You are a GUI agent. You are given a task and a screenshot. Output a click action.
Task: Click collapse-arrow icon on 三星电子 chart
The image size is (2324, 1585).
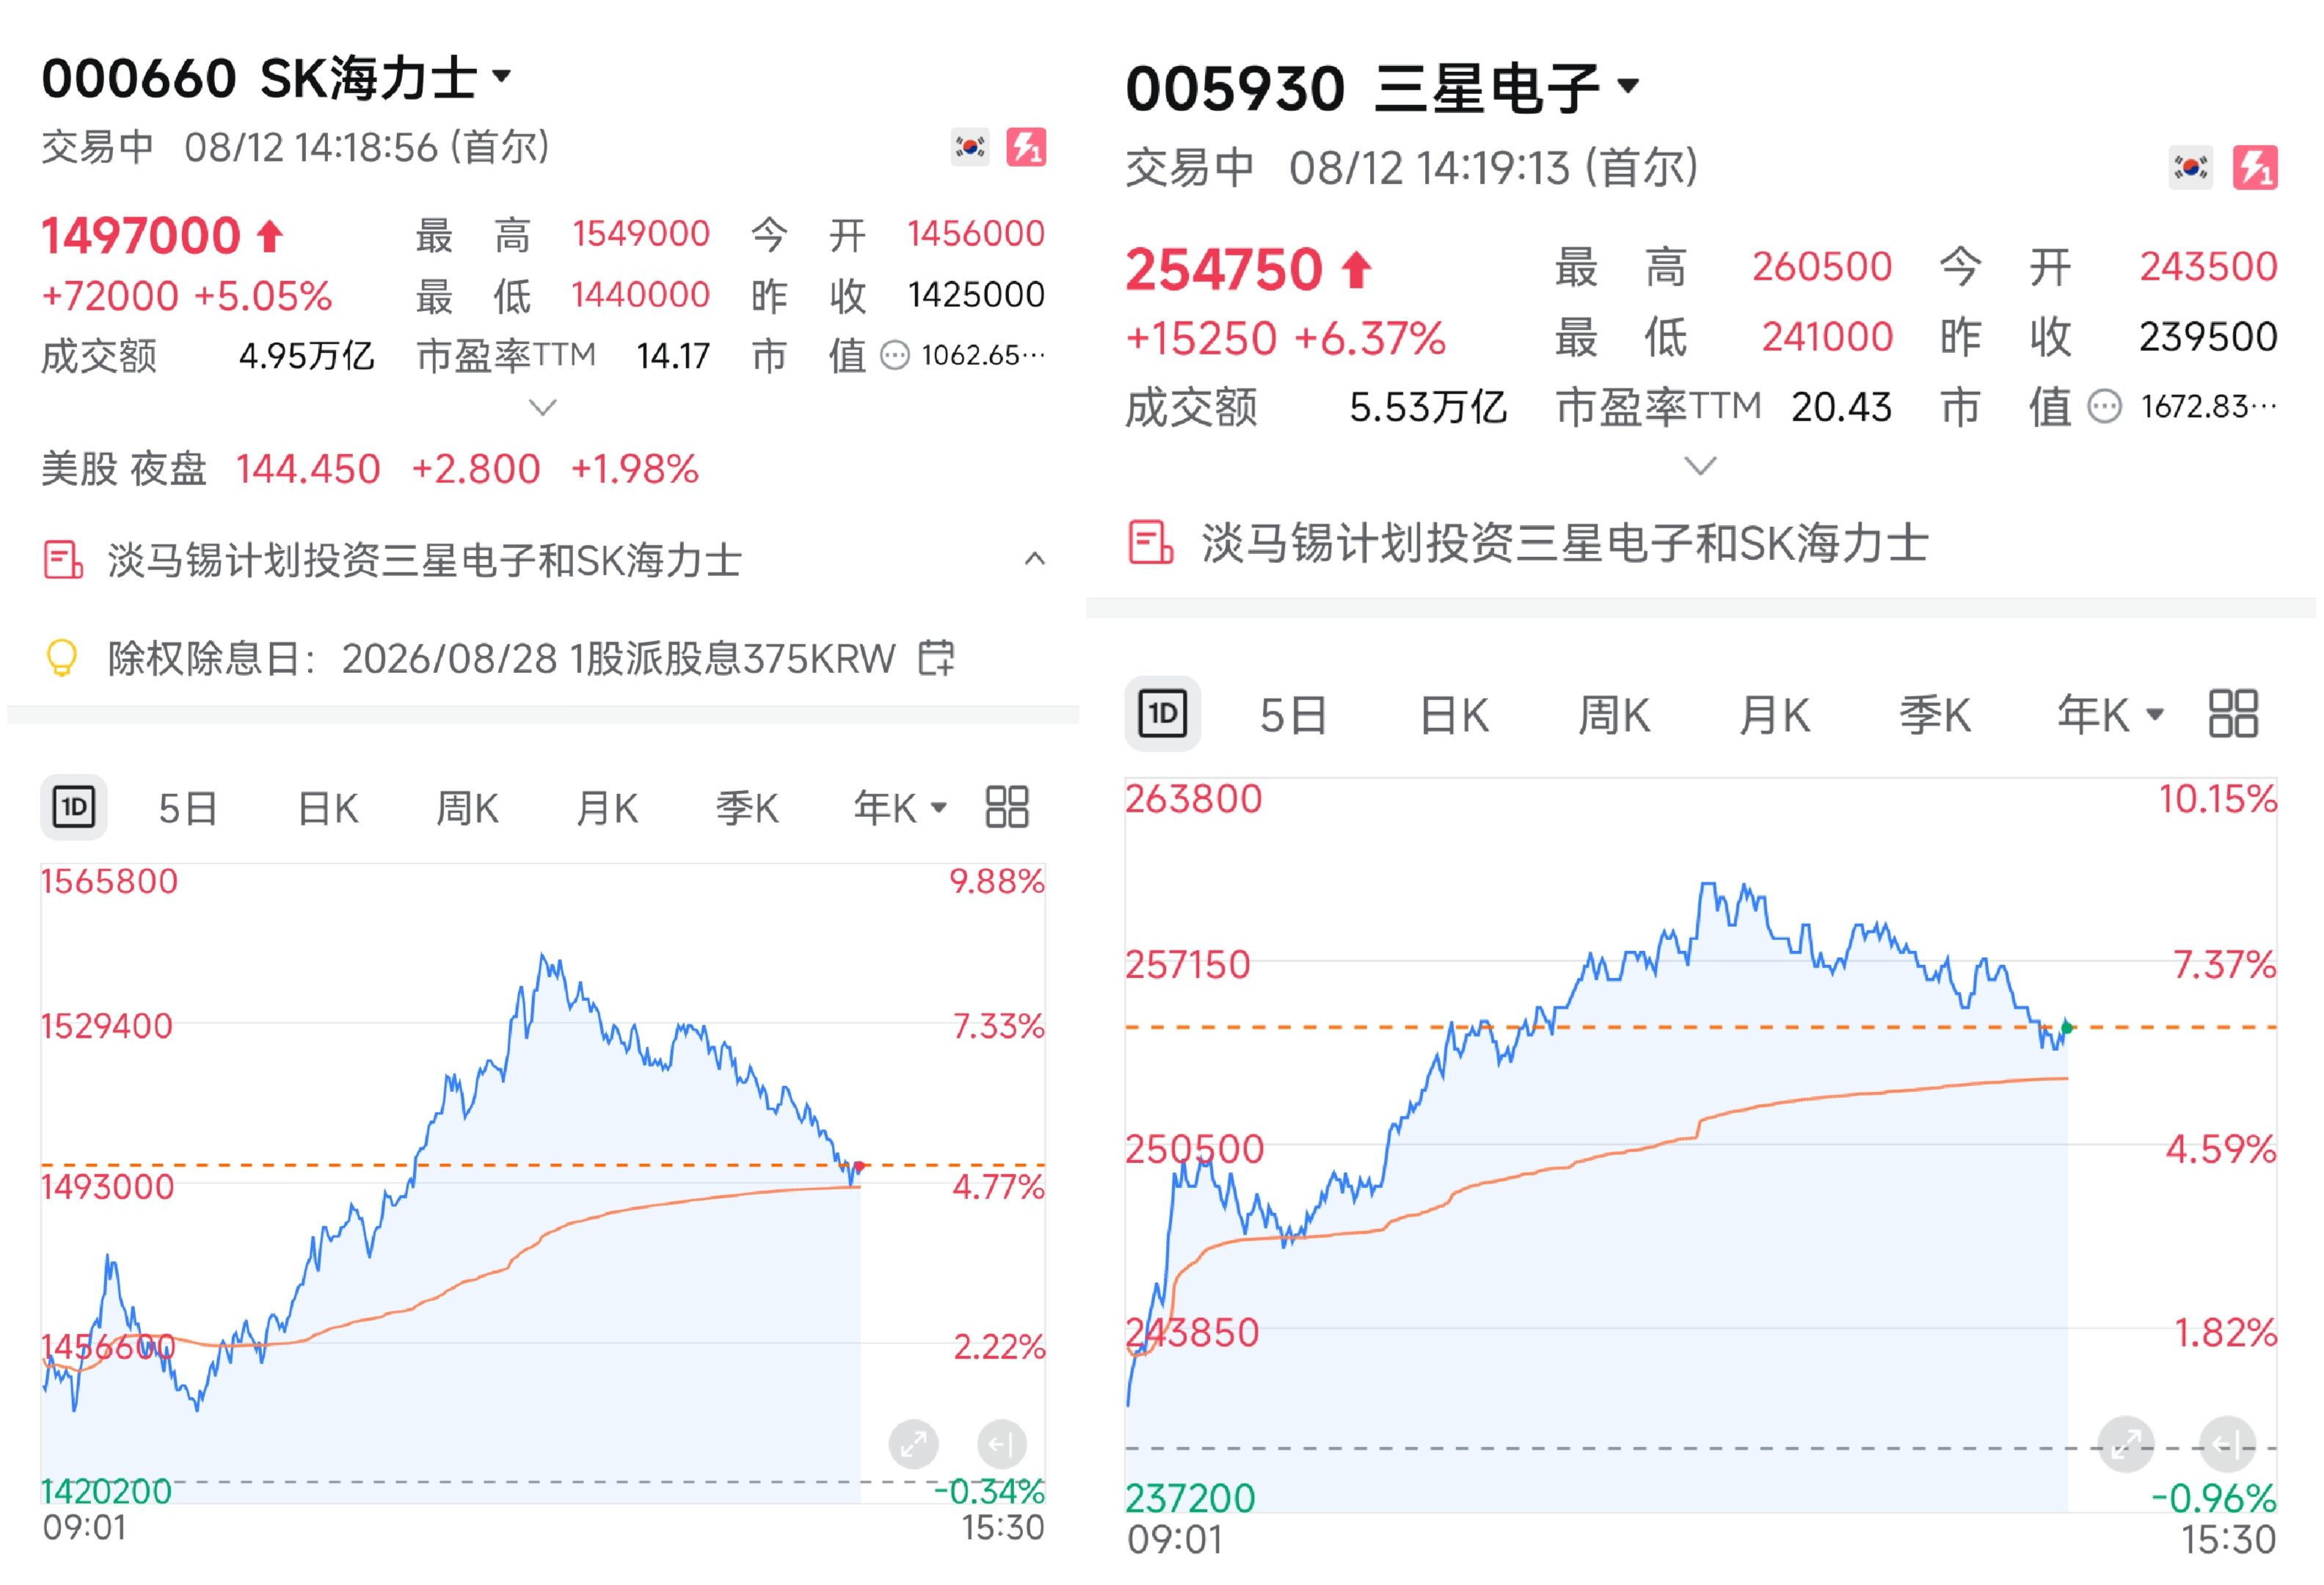(2228, 1444)
